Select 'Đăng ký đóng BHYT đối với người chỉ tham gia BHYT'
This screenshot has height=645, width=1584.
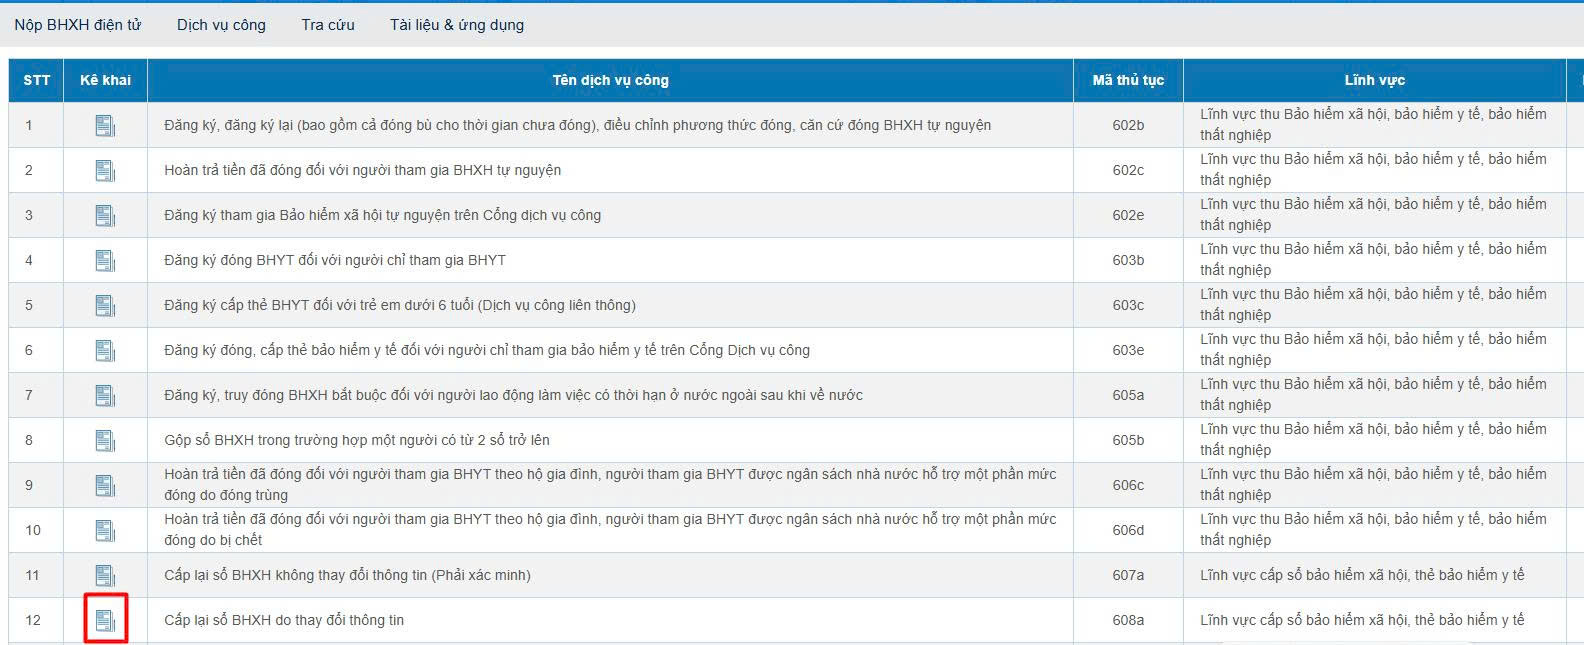point(335,260)
